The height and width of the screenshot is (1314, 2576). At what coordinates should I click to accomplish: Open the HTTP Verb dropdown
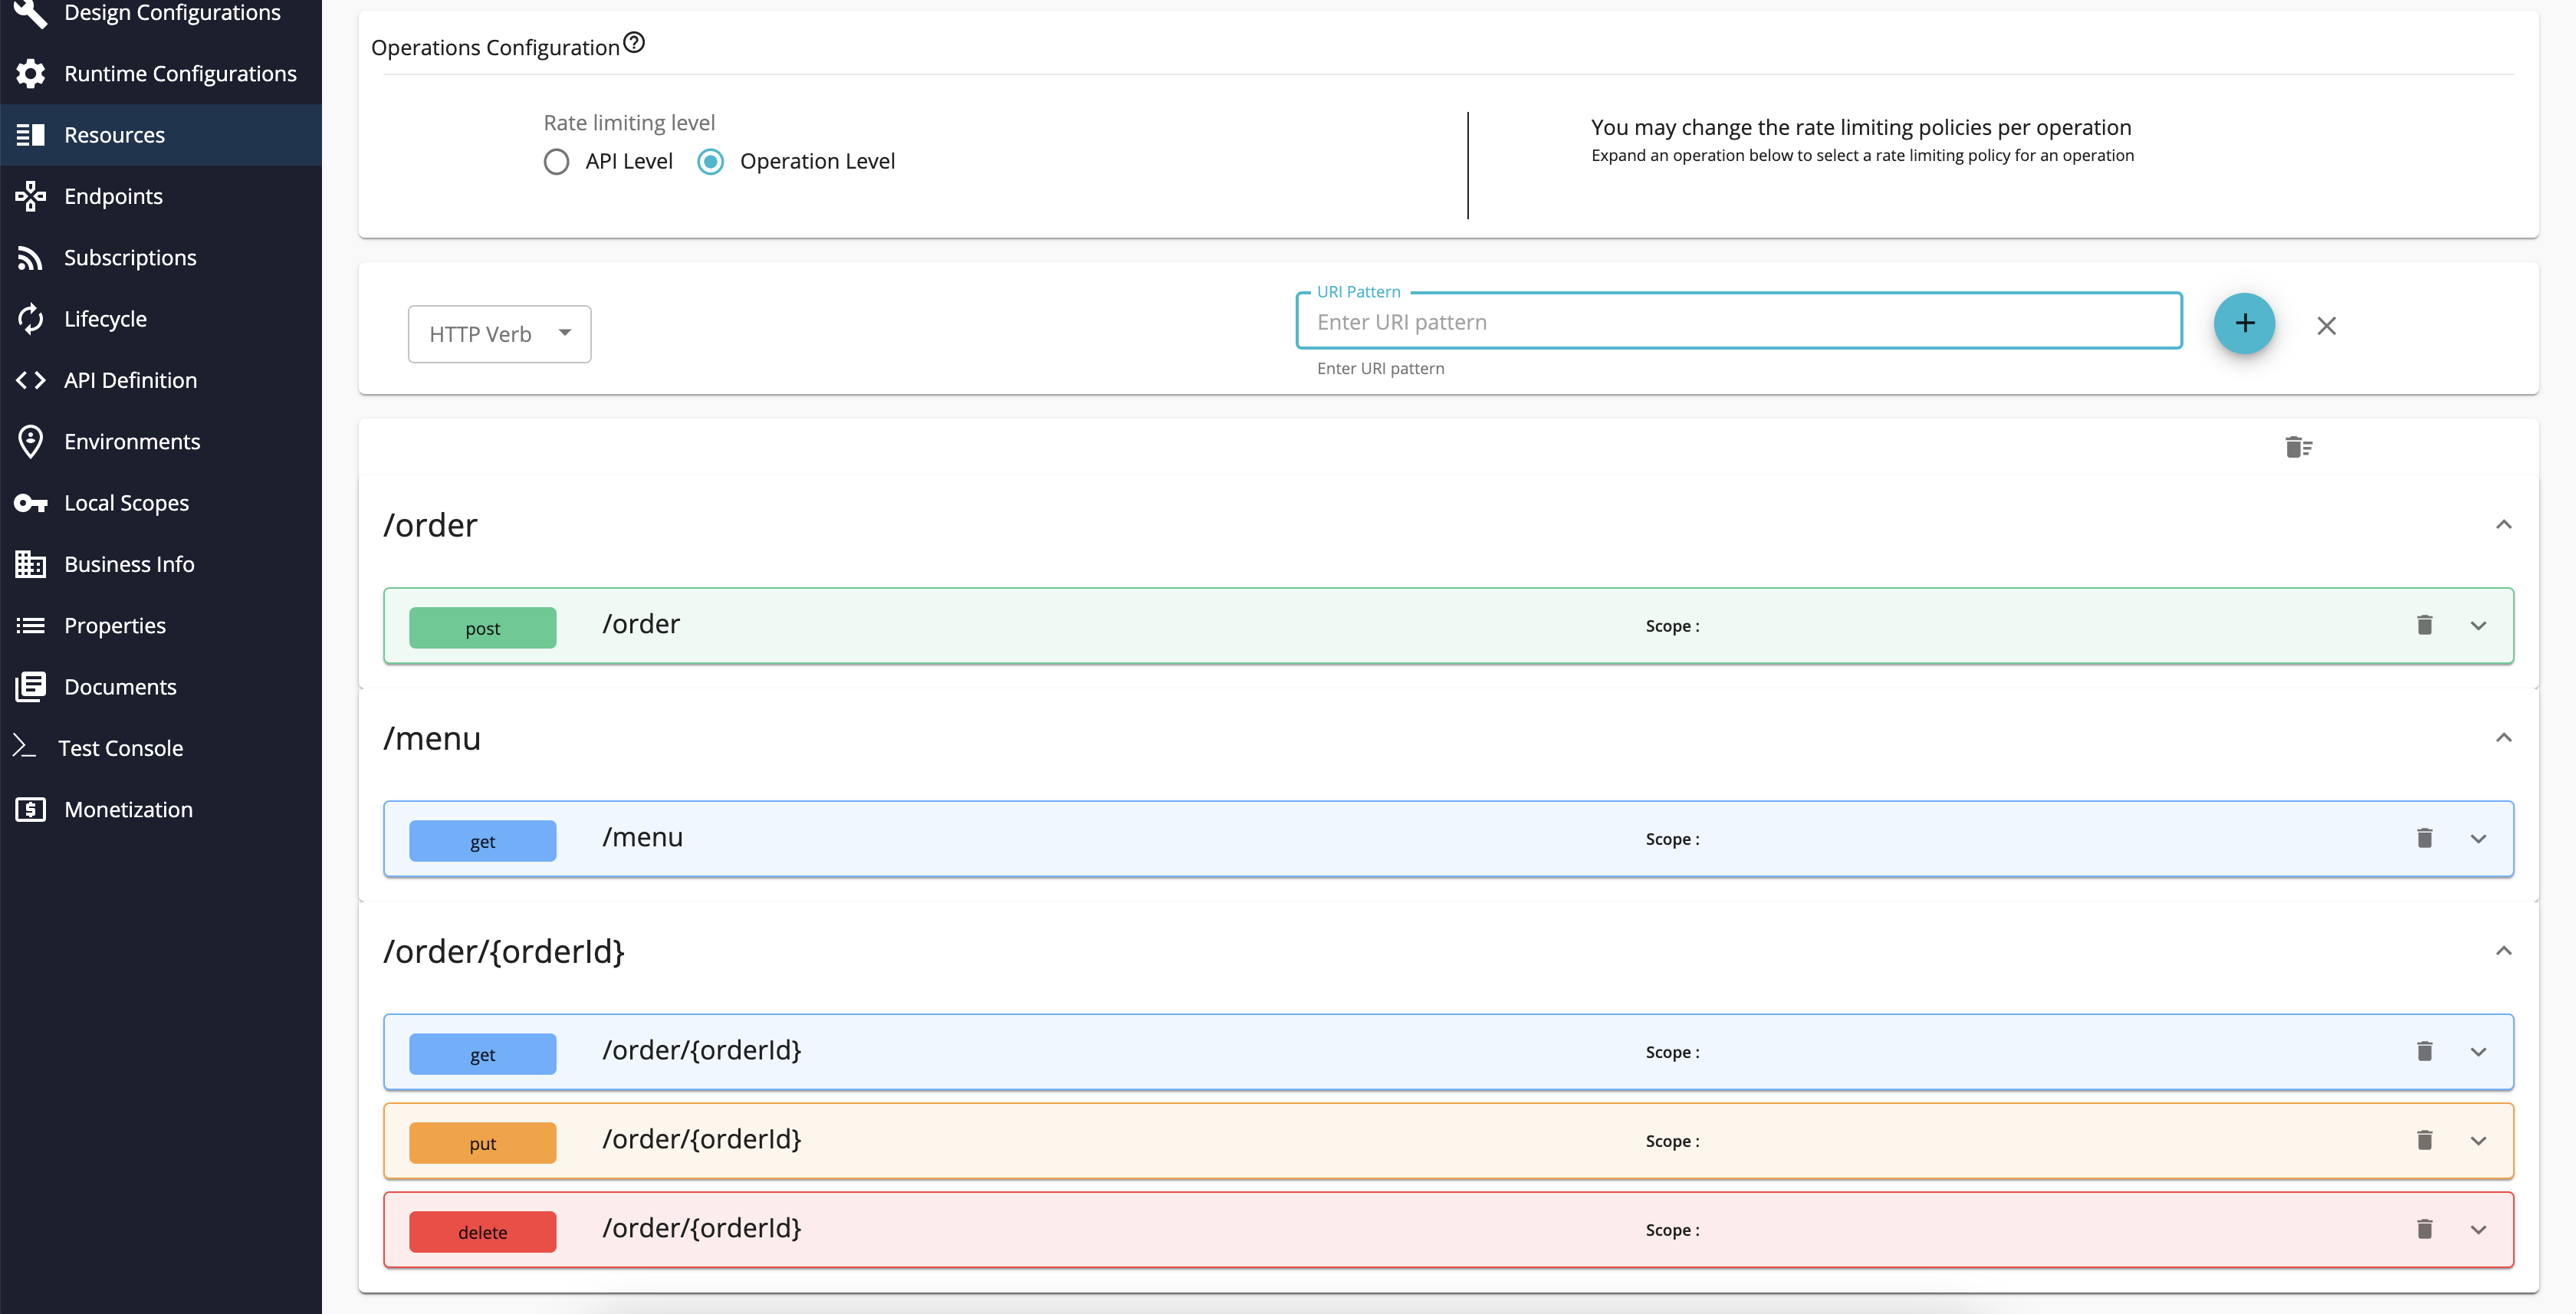498,333
